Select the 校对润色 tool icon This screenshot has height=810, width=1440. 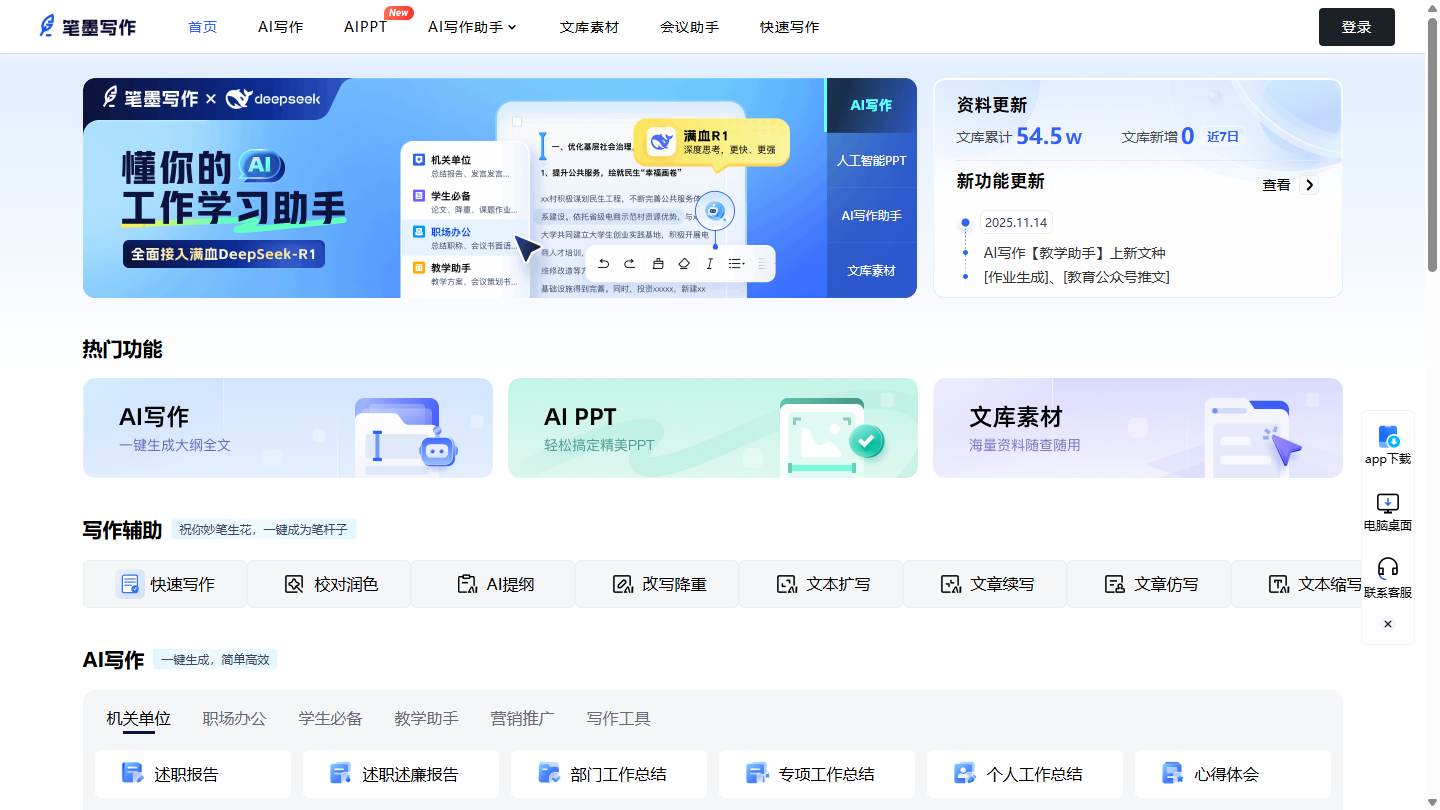pos(294,584)
